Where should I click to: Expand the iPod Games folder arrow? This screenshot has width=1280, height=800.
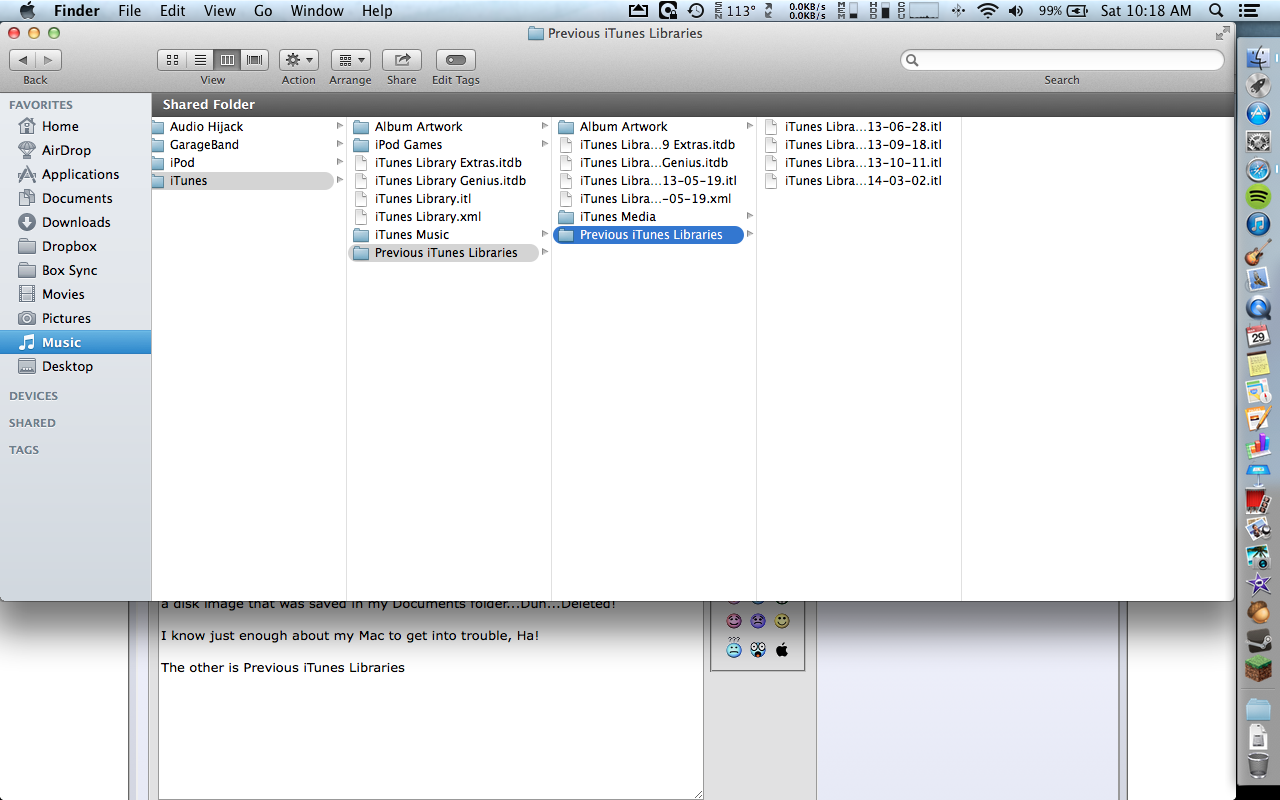pos(545,144)
